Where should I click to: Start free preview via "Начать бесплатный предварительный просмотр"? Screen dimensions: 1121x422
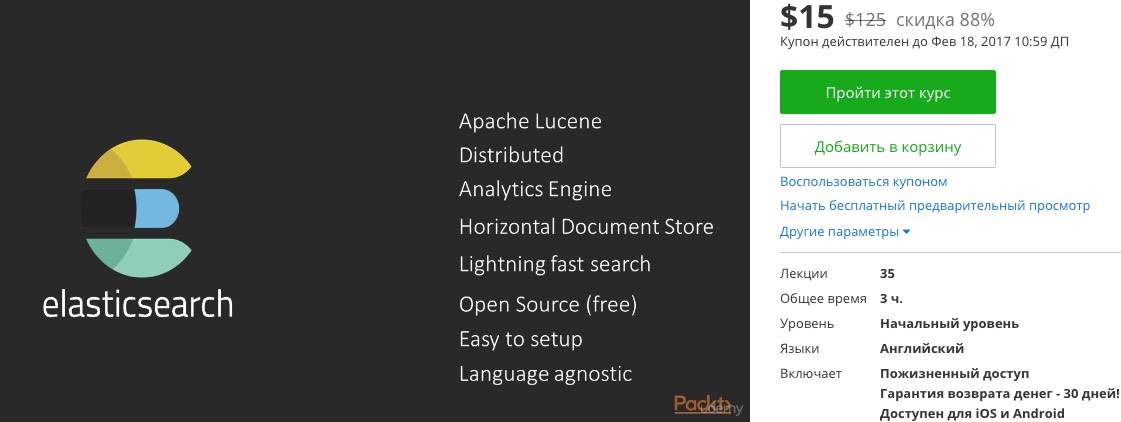[934, 206]
